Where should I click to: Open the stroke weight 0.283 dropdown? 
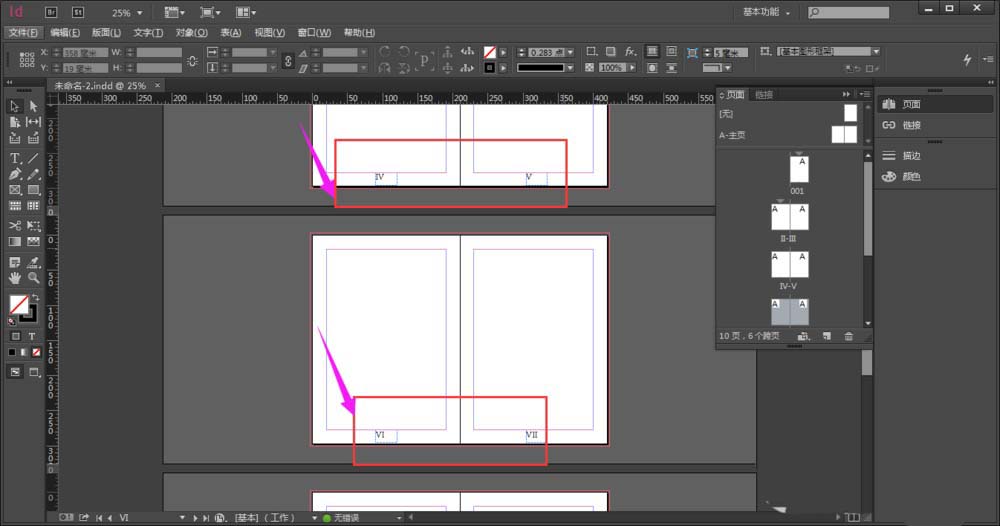click(570, 52)
